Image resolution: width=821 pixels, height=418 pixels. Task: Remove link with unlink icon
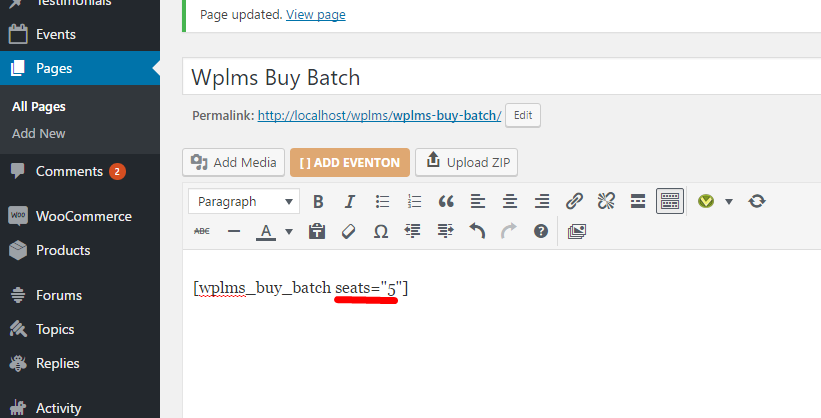606,201
